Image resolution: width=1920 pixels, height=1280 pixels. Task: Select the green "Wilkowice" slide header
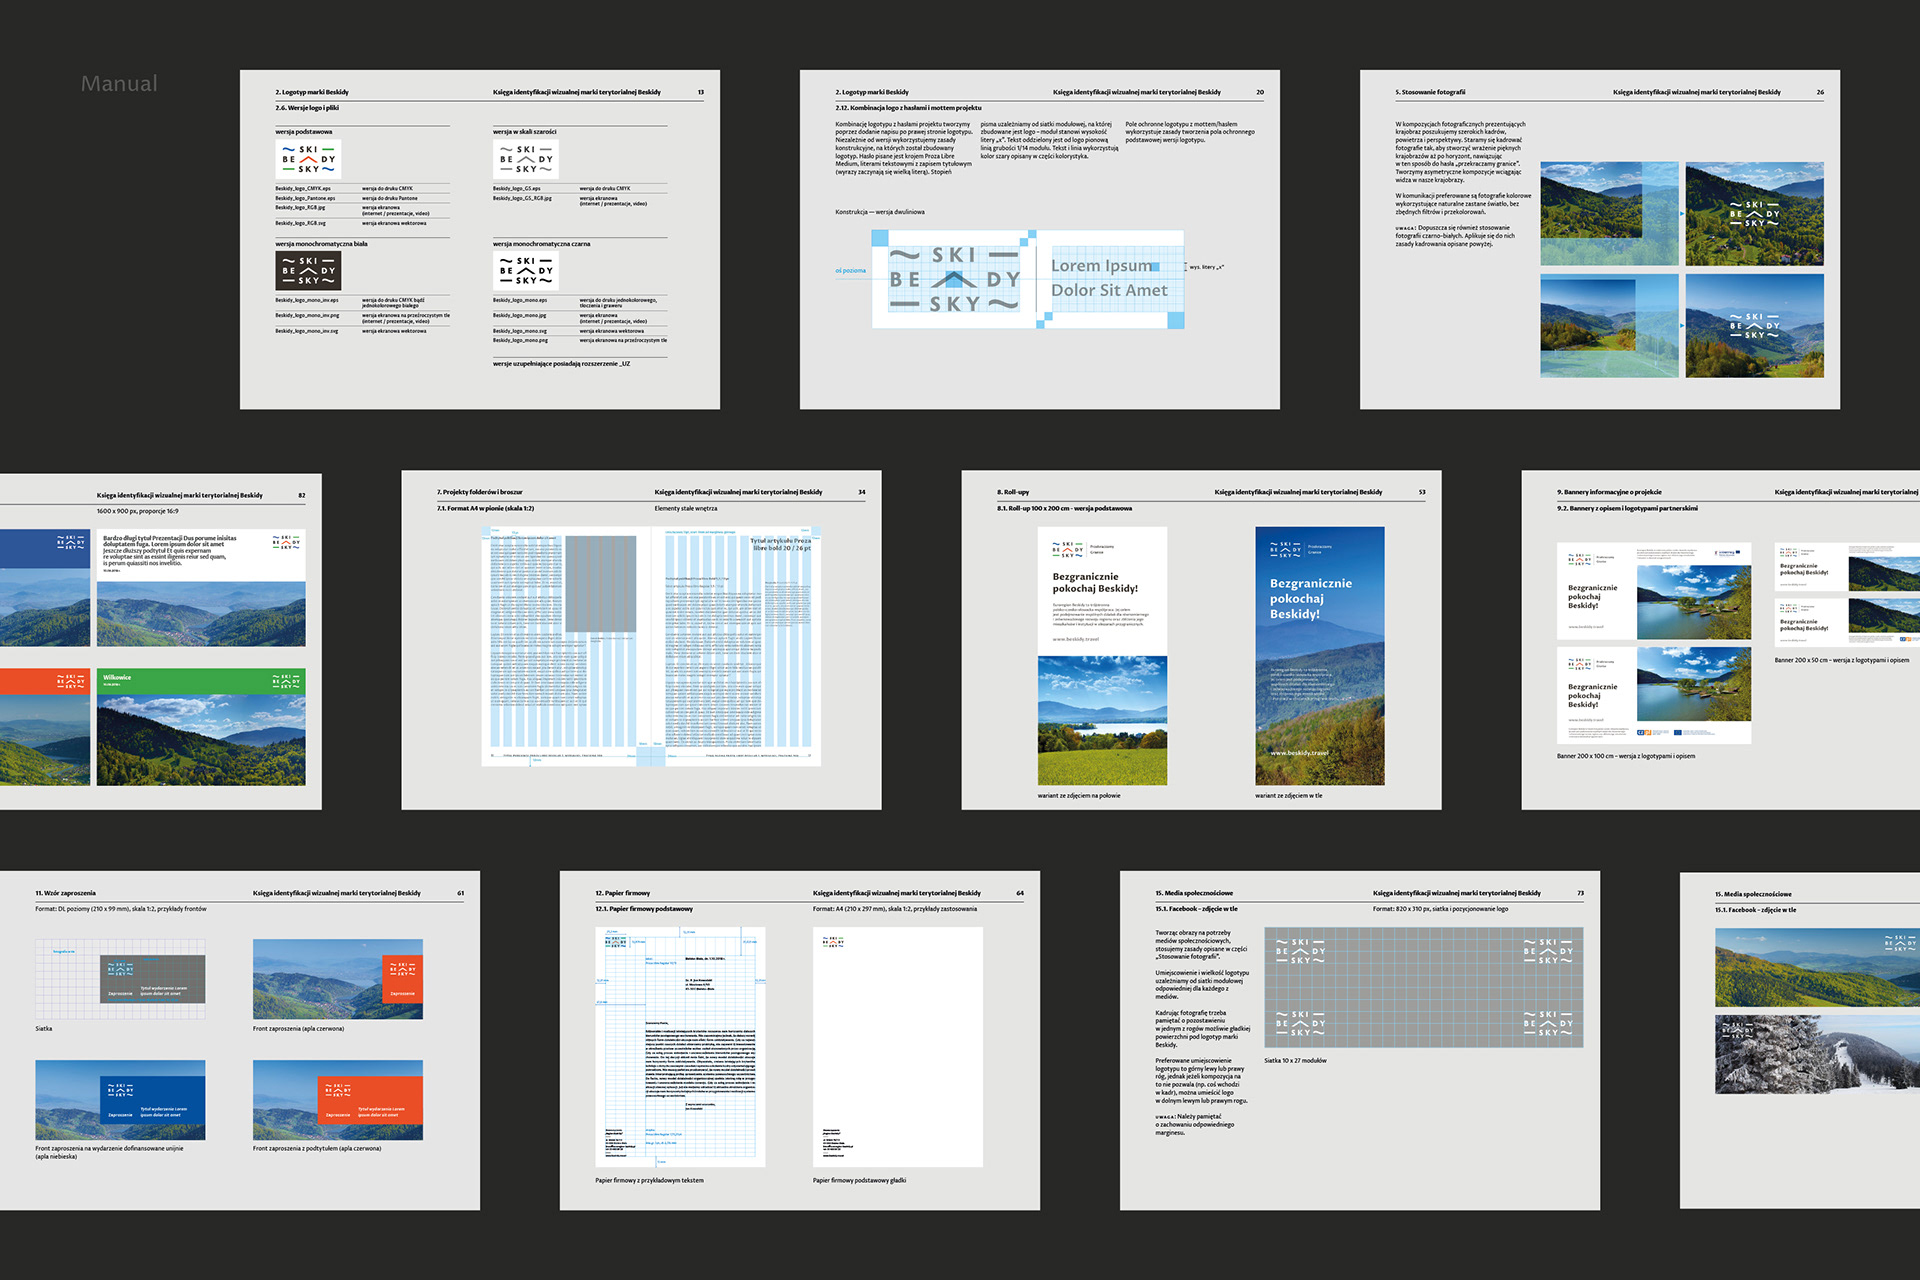pyautogui.click(x=201, y=681)
